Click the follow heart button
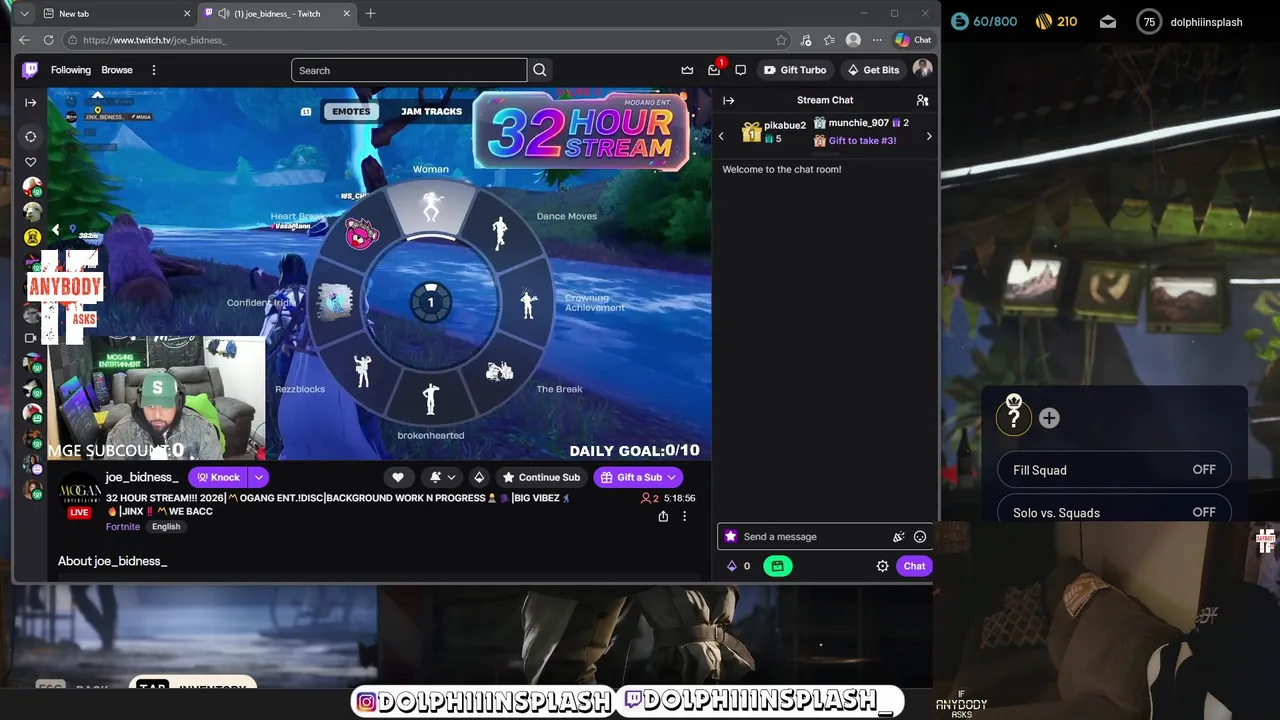This screenshot has width=1280, height=720. click(x=398, y=477)
